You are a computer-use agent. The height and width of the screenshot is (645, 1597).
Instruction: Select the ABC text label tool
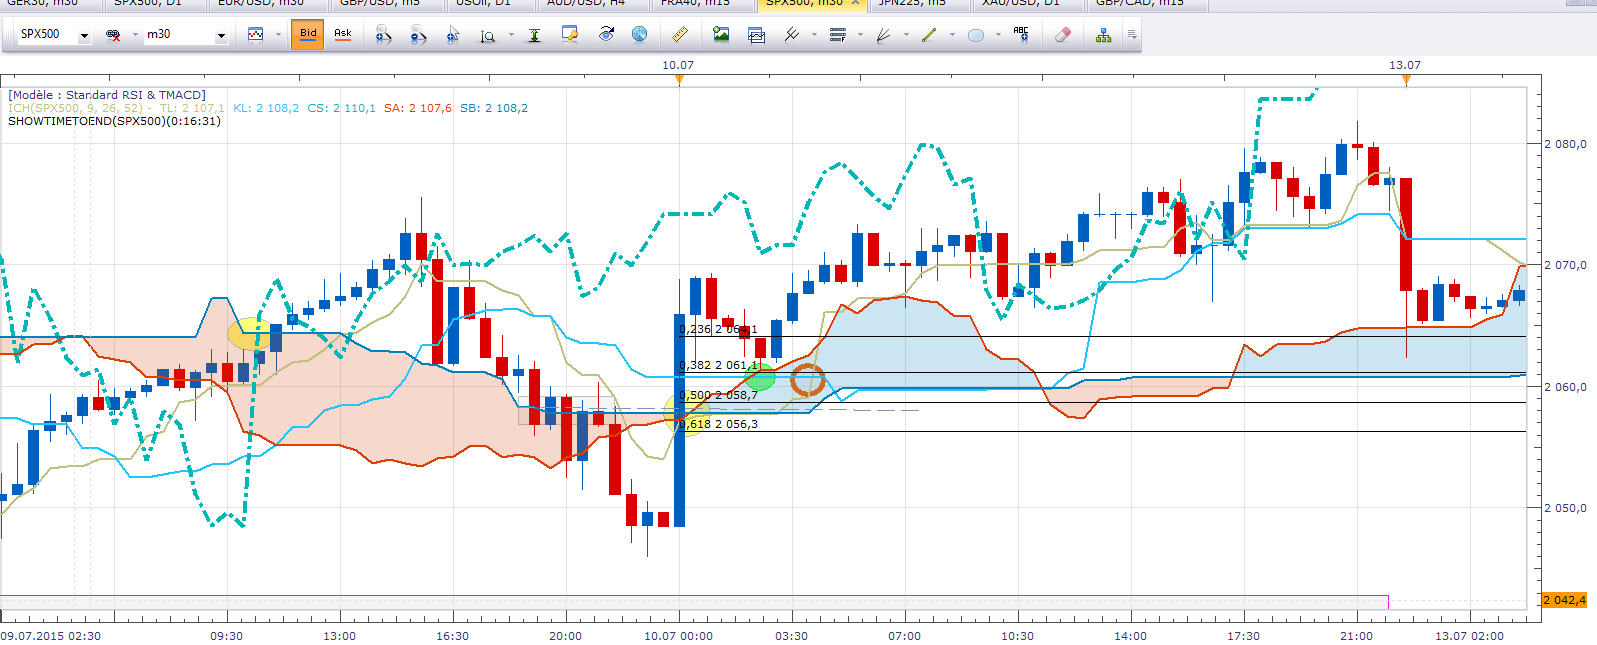click(1021, 35)
